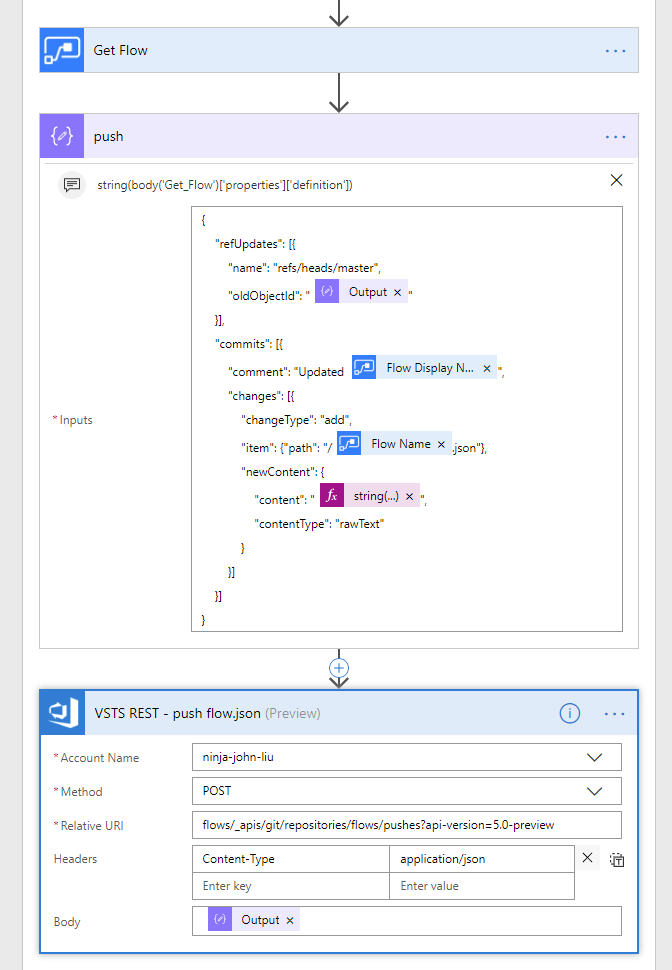Open the Get Flow ellipsis menu

[x=615, y=51]
